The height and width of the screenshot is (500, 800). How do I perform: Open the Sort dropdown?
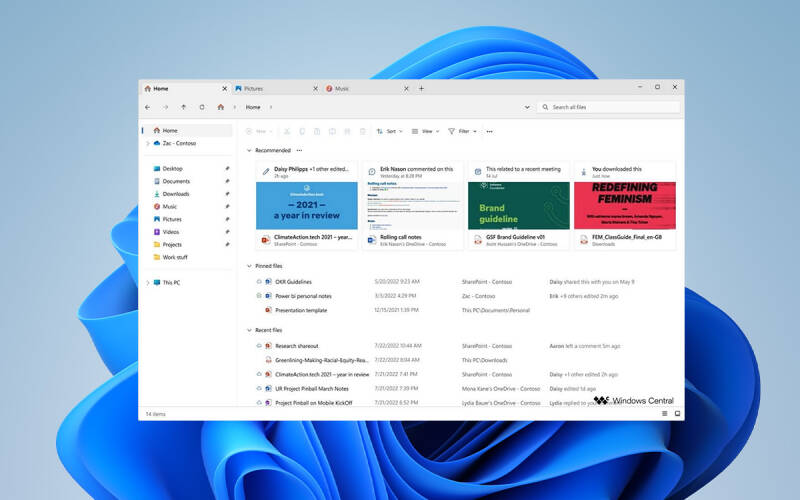click(x=390, y=132)
